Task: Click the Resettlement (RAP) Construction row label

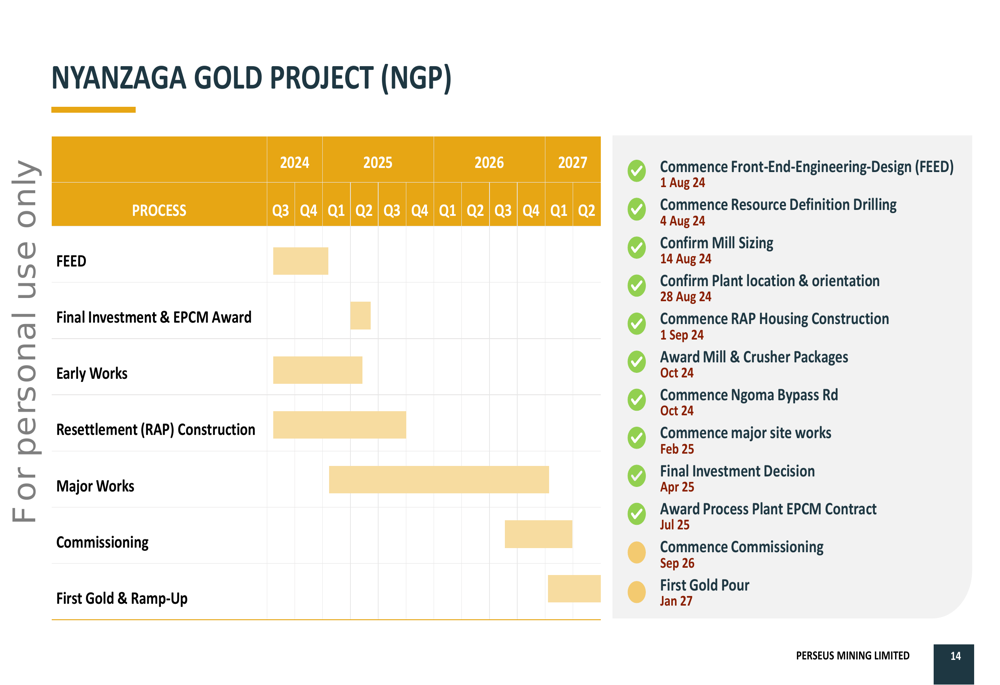Action: 155,430
